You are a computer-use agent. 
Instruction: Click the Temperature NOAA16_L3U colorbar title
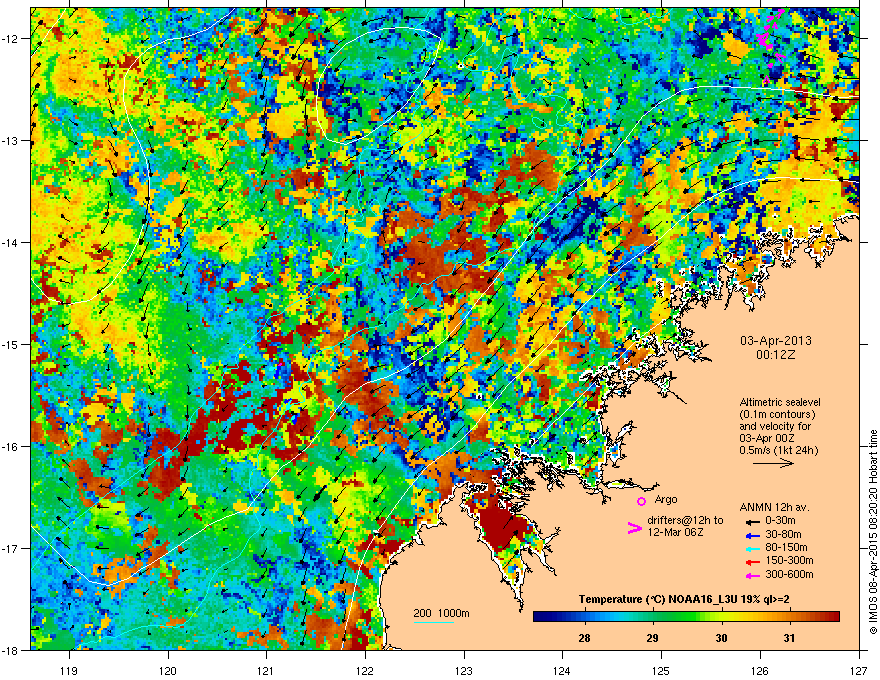[x=684, y=599]
